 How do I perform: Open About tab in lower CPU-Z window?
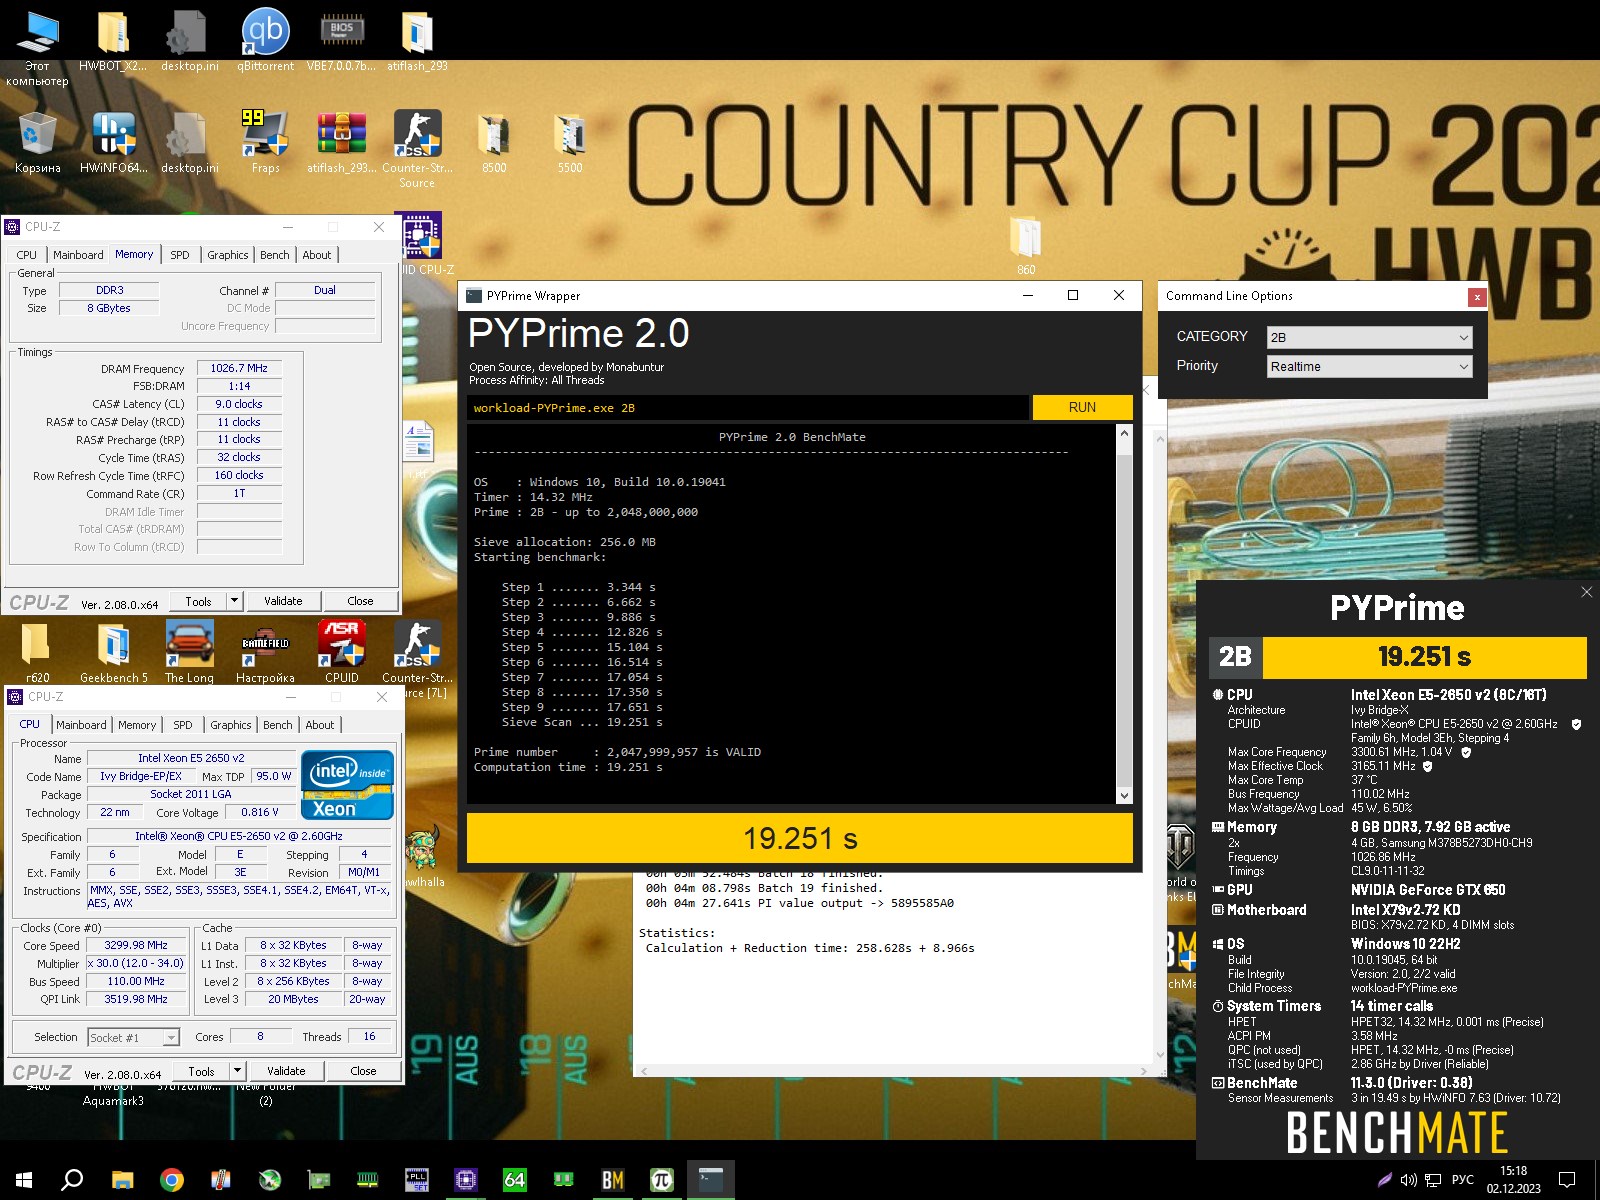(x=320, y=725)
